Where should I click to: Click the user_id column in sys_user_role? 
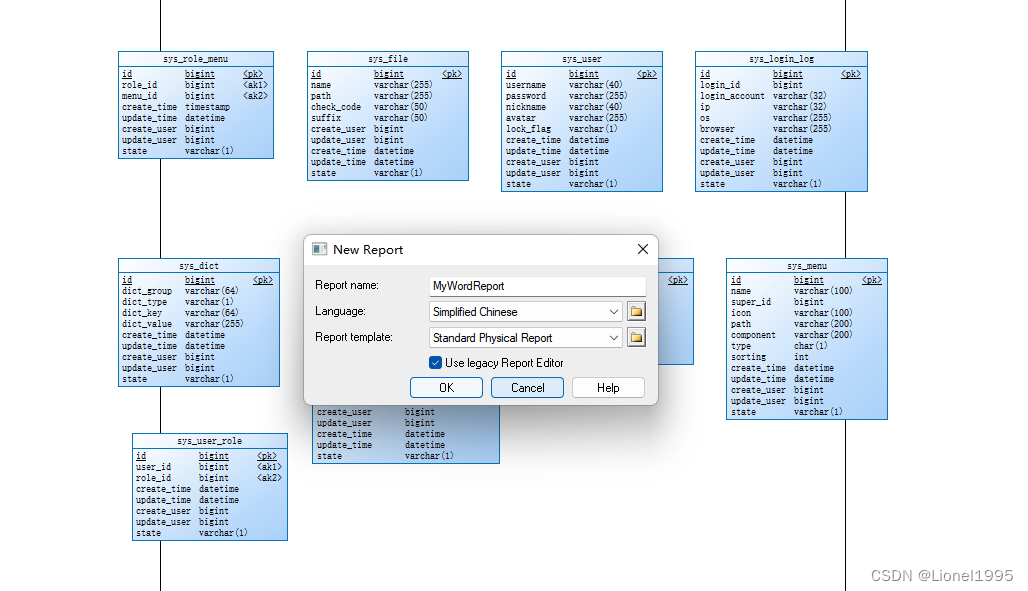153,467
